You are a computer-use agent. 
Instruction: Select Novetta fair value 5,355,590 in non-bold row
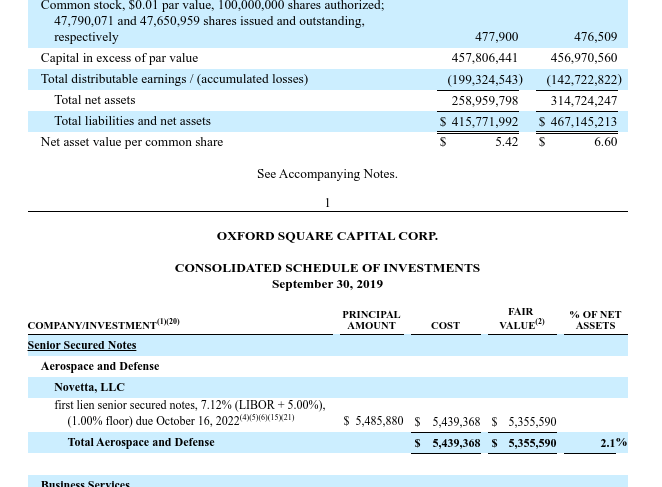(532, 422)
